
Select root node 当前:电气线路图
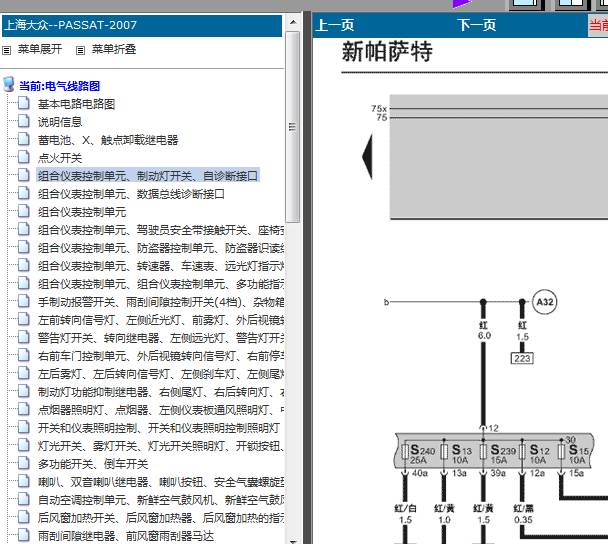point(60,86)
